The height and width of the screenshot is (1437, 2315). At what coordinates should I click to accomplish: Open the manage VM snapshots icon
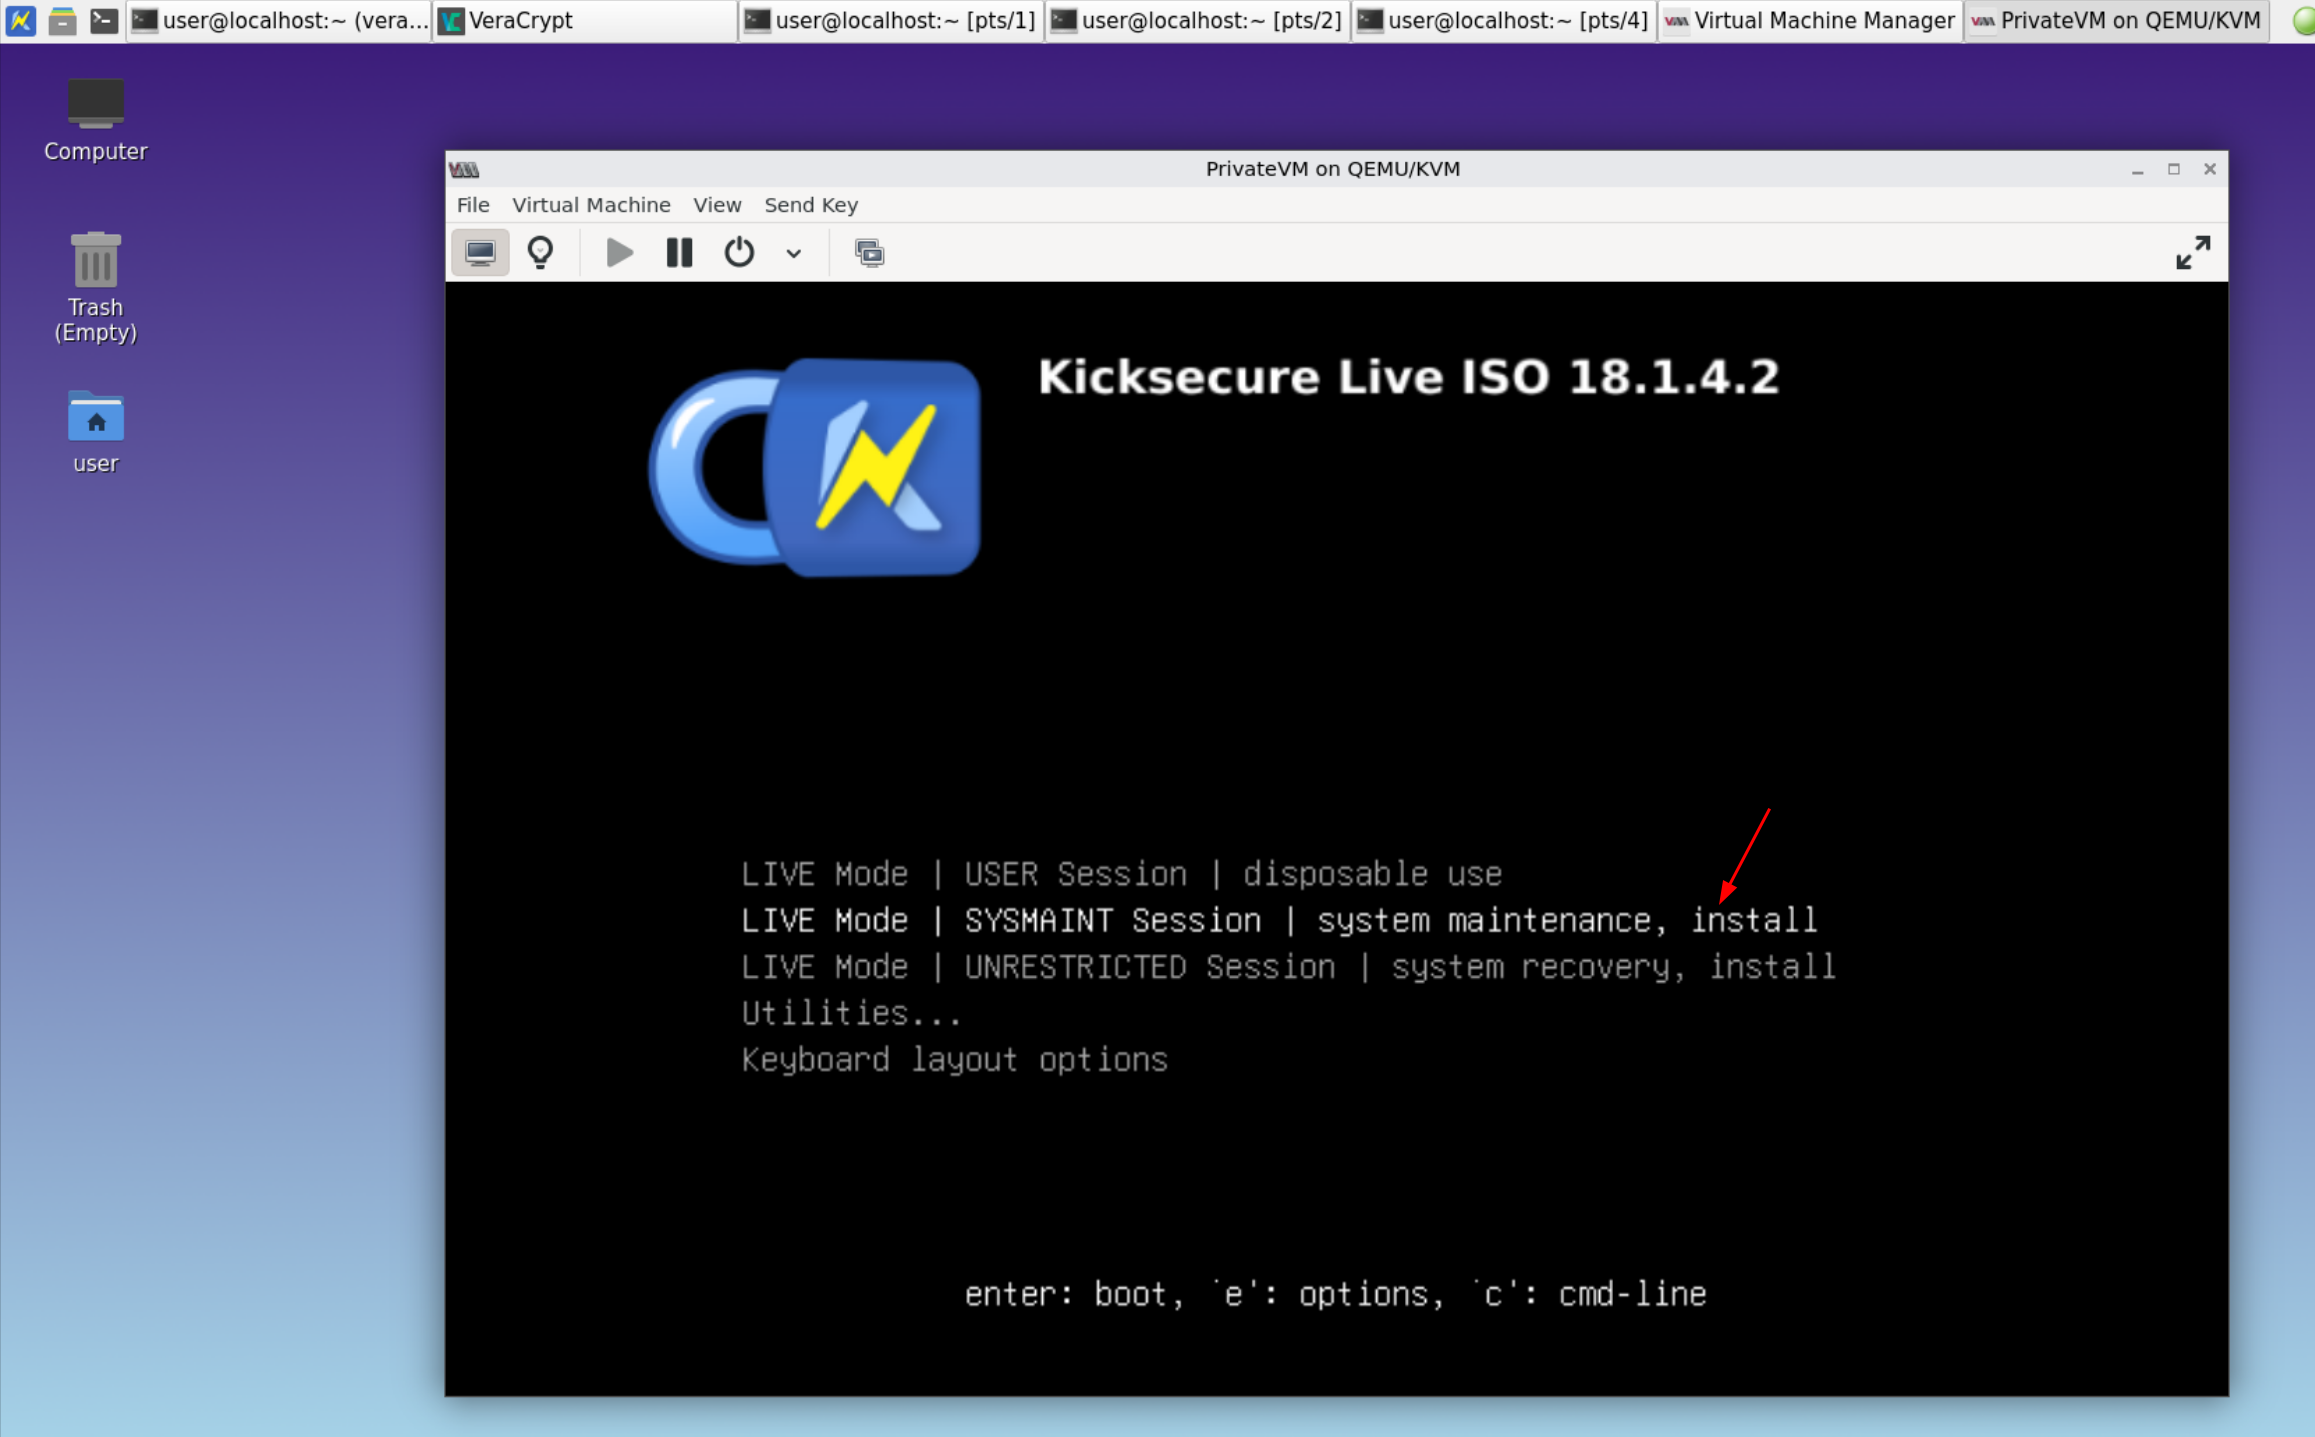click(869, 252)
